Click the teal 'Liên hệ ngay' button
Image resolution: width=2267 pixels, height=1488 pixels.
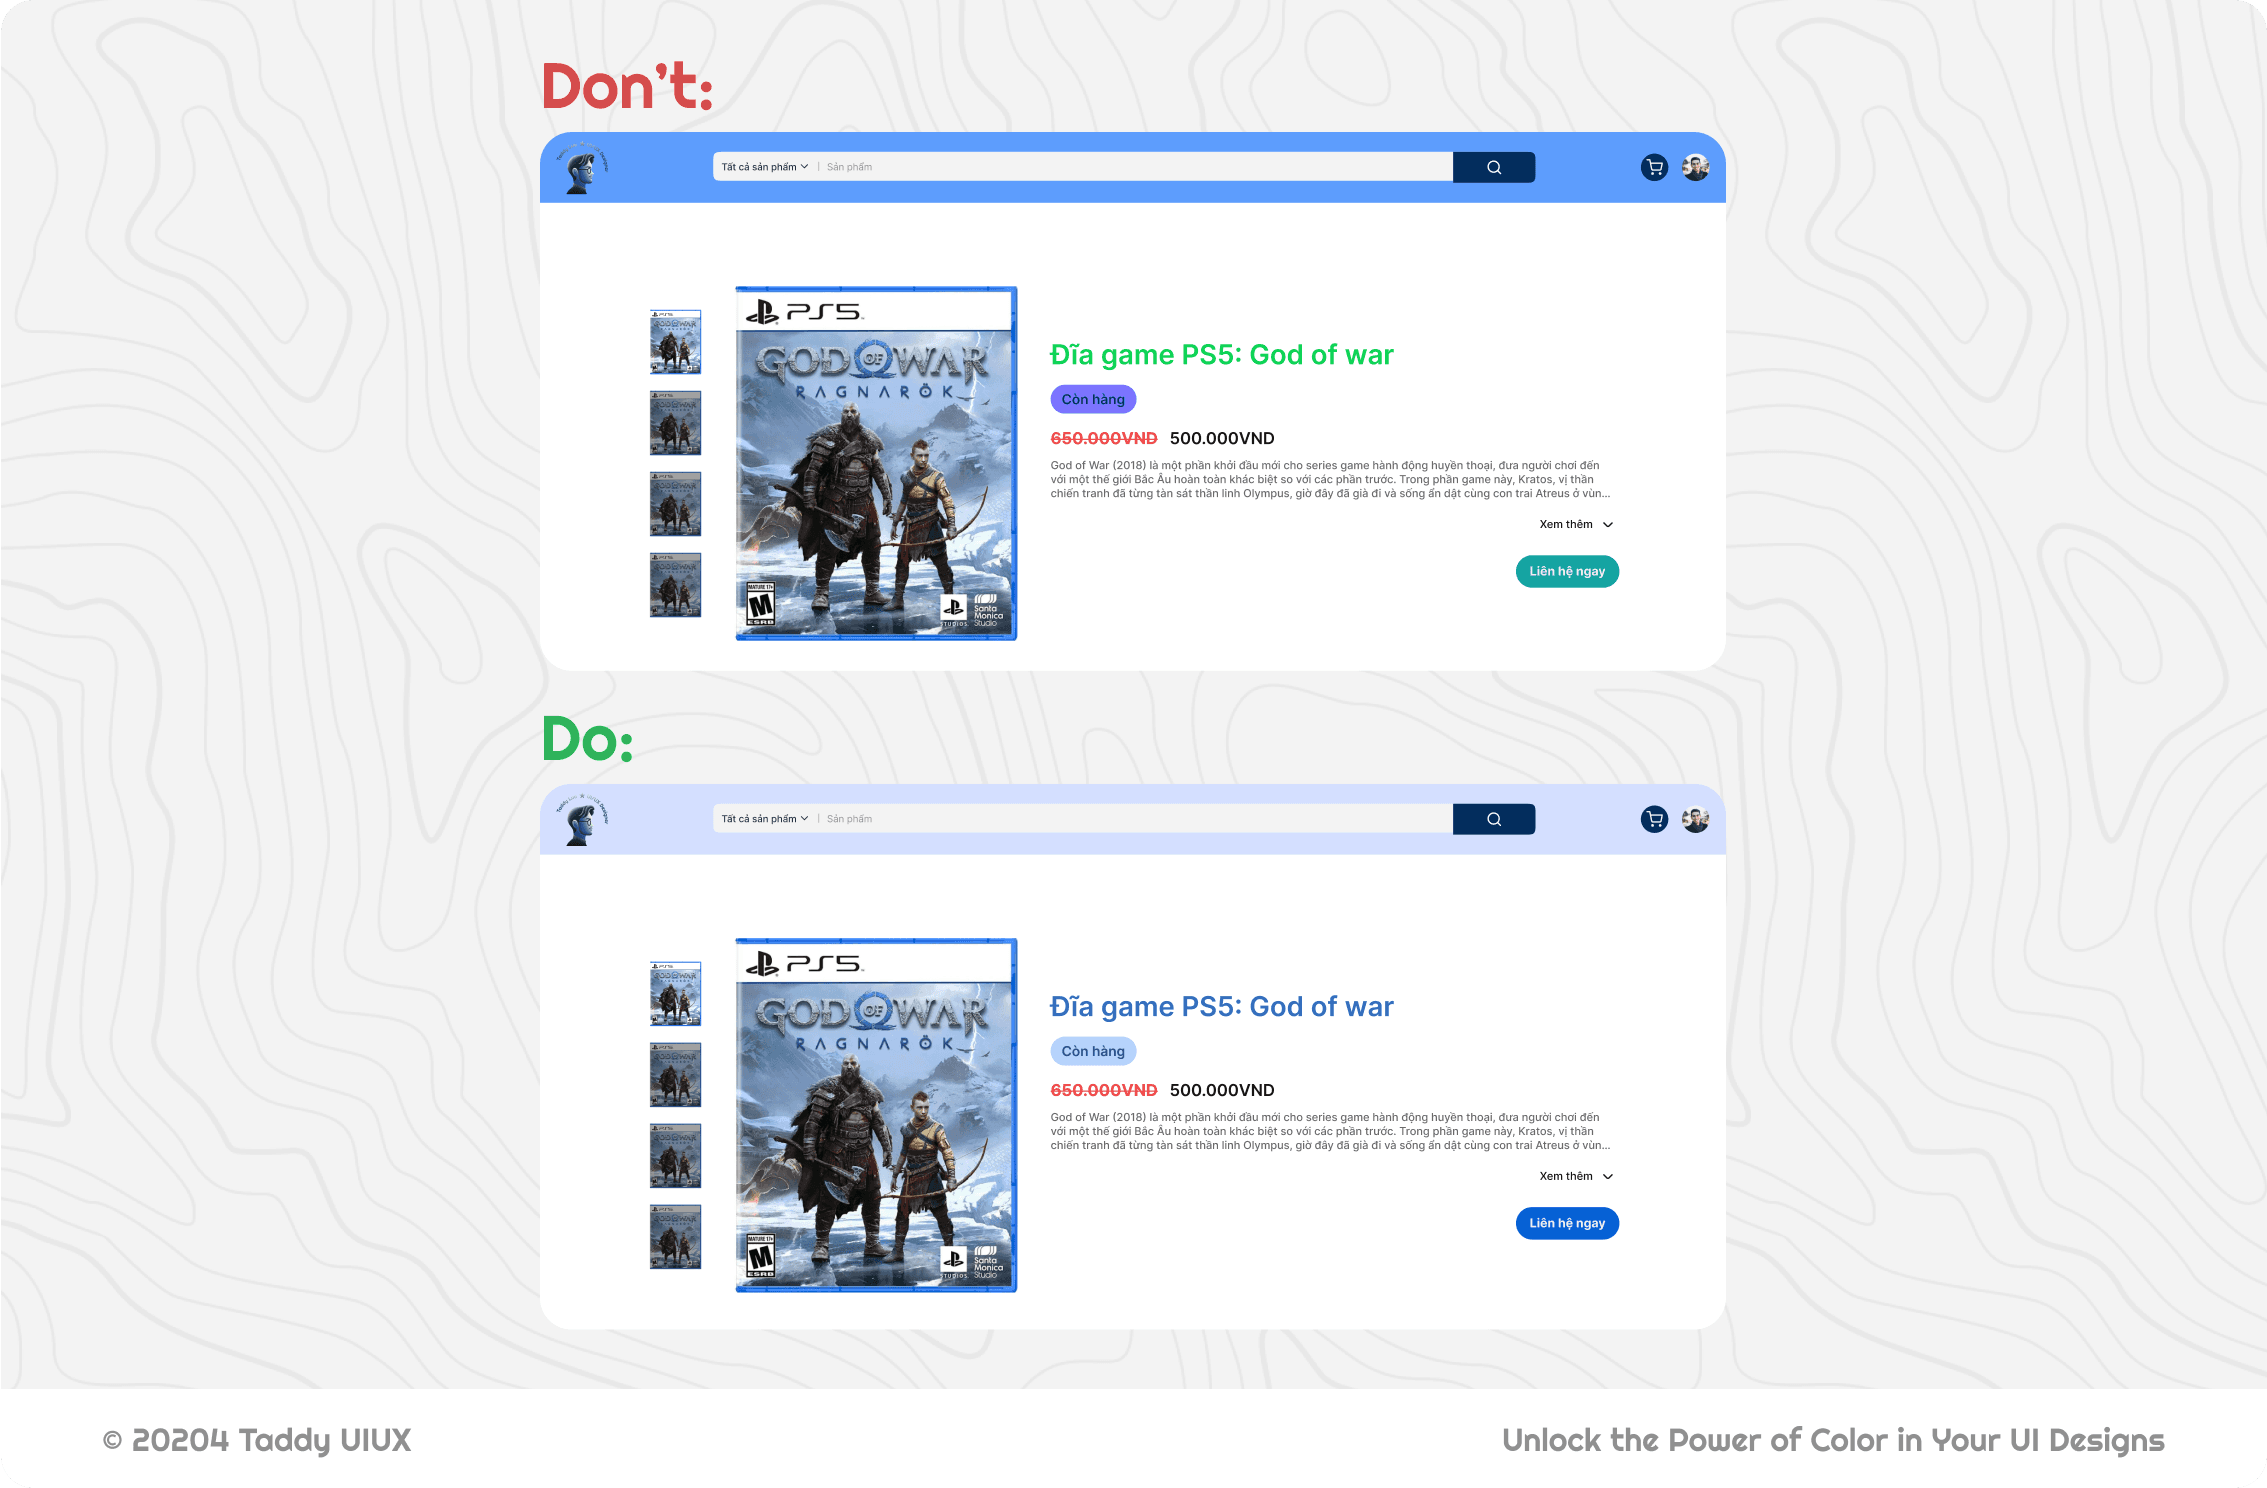coord(1567,571)
